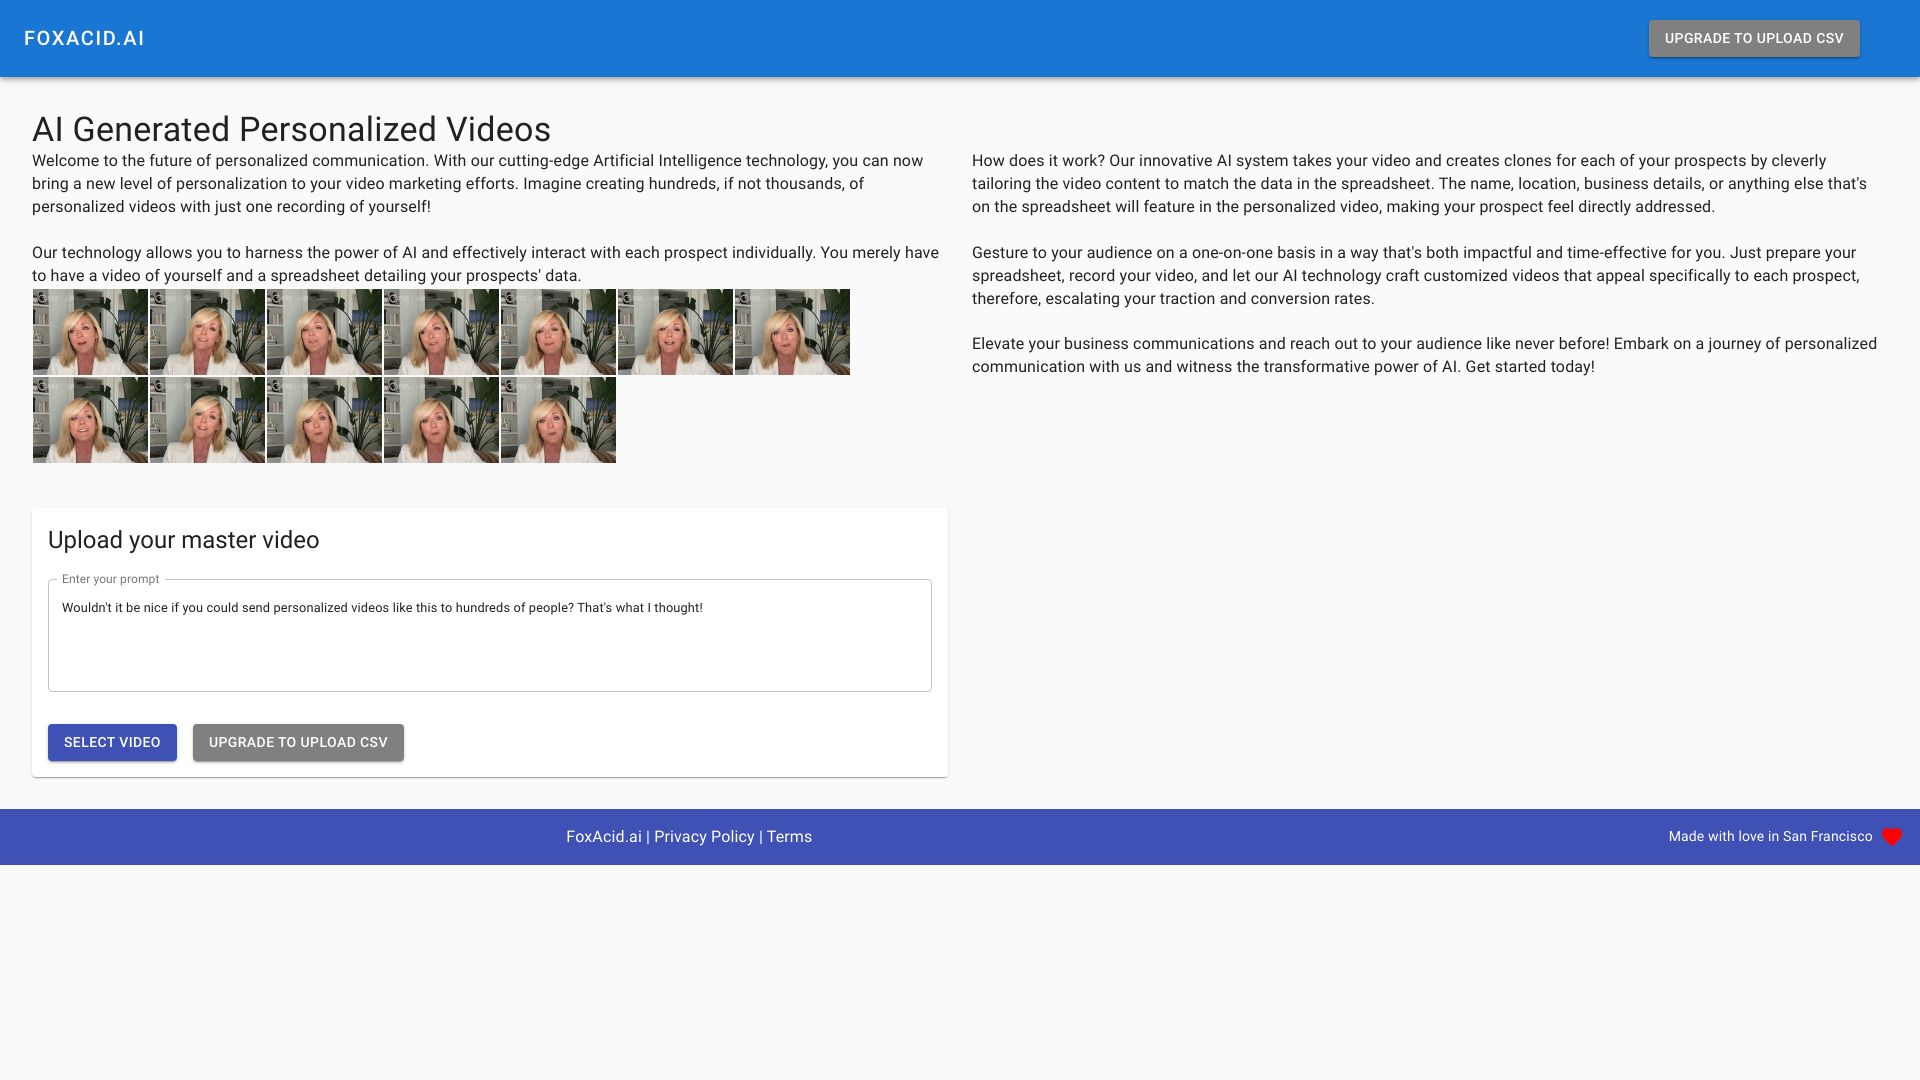Click UPGRADE TO UPLOAD CSV inside the upload card
Screen dimensions: 1920x1080
[298, 742]
